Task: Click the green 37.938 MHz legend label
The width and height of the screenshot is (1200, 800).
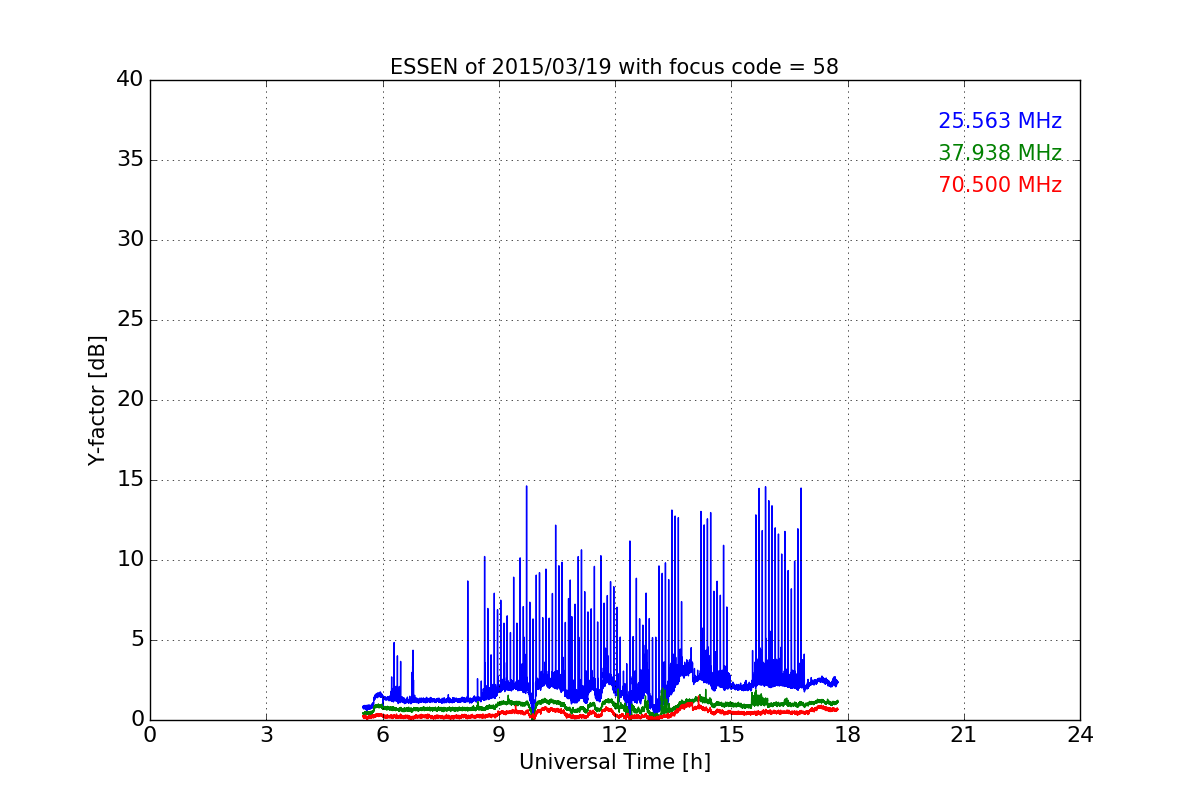Action: [x=1000, y=153]
